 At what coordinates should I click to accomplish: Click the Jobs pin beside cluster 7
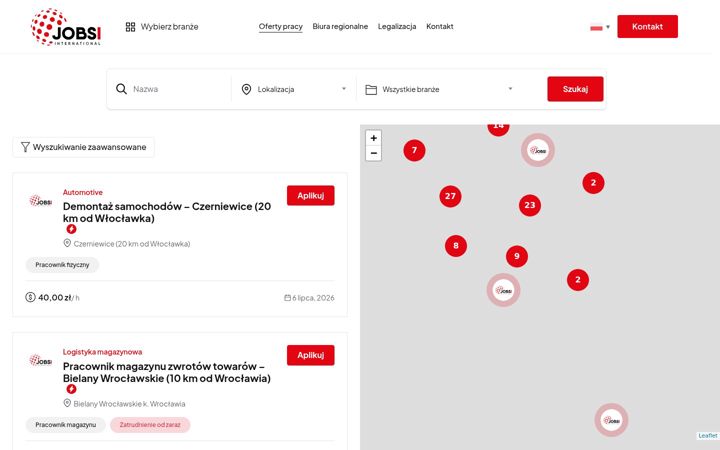(538, 150)
